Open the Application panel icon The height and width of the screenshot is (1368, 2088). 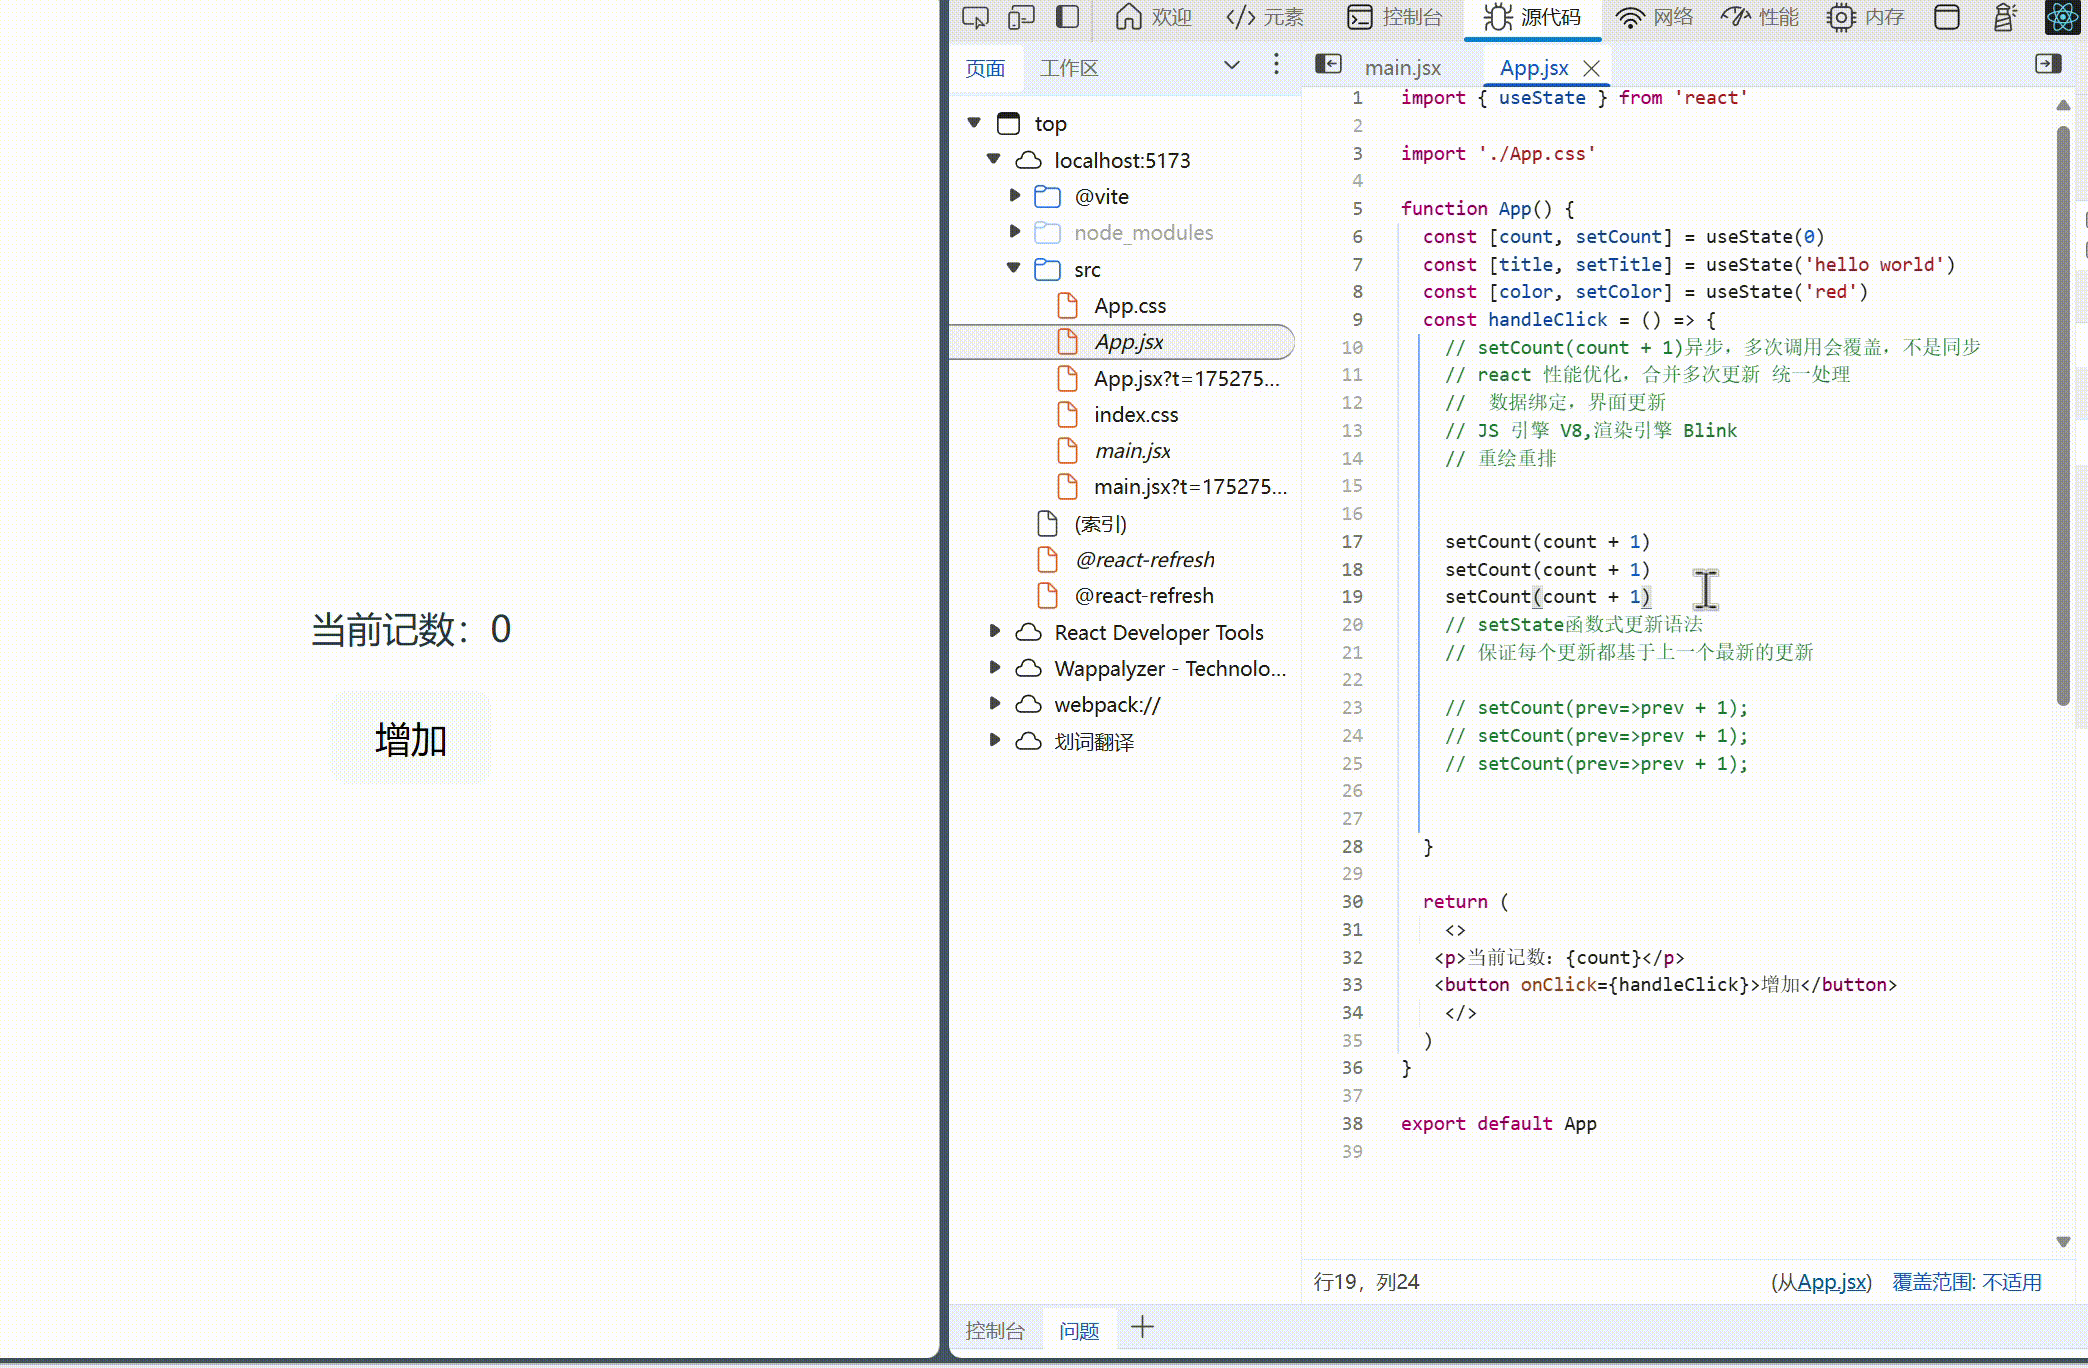click(1946, 17)
